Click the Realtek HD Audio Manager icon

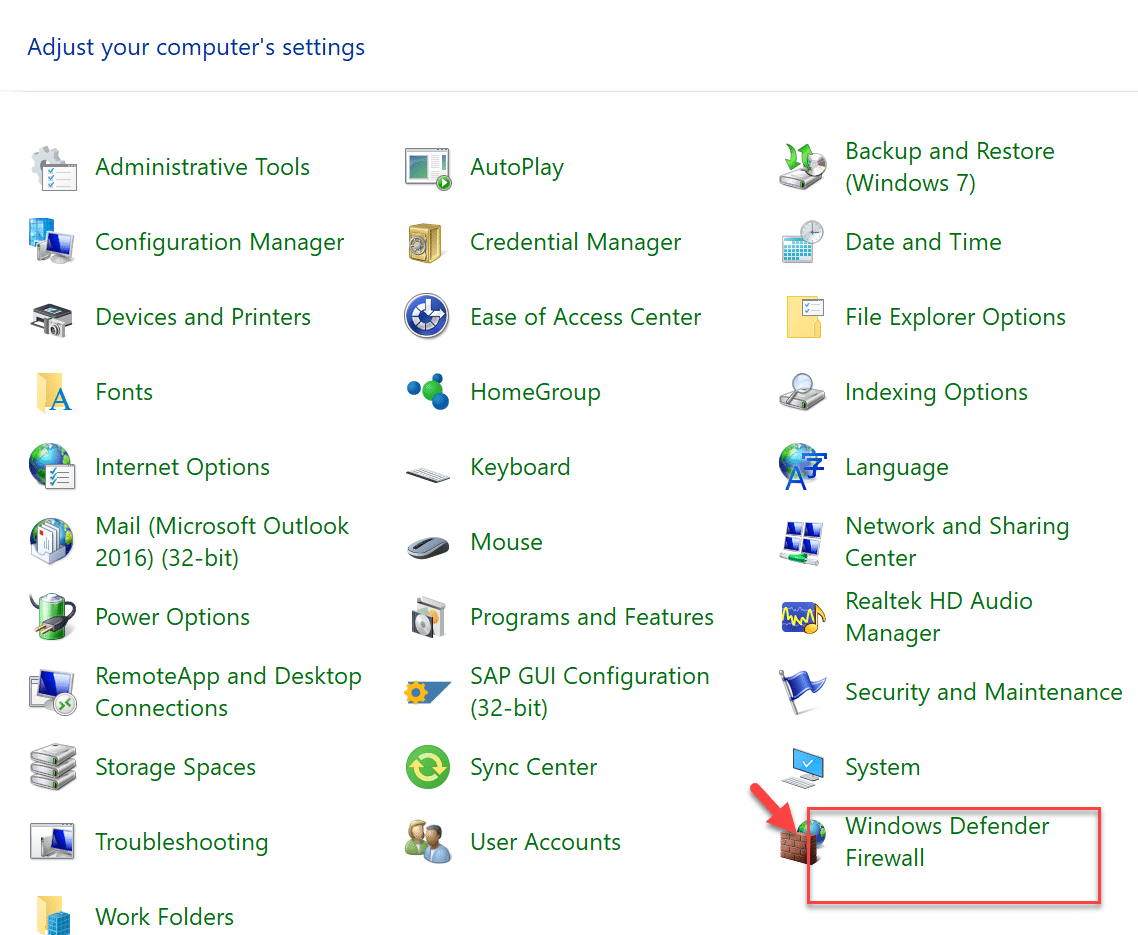point(802,617)
